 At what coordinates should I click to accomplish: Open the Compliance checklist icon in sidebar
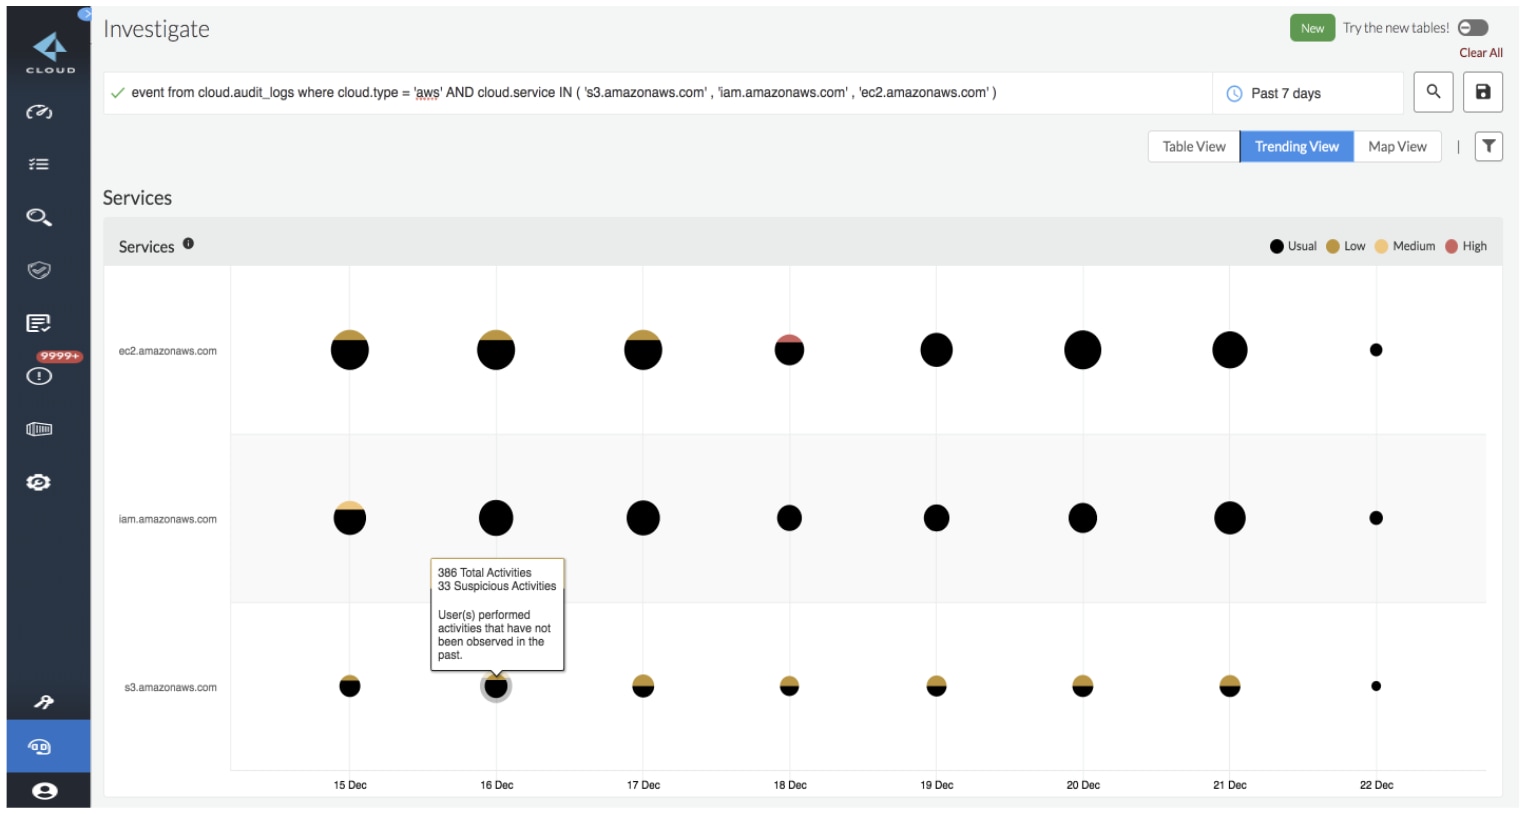coord(39,323)
